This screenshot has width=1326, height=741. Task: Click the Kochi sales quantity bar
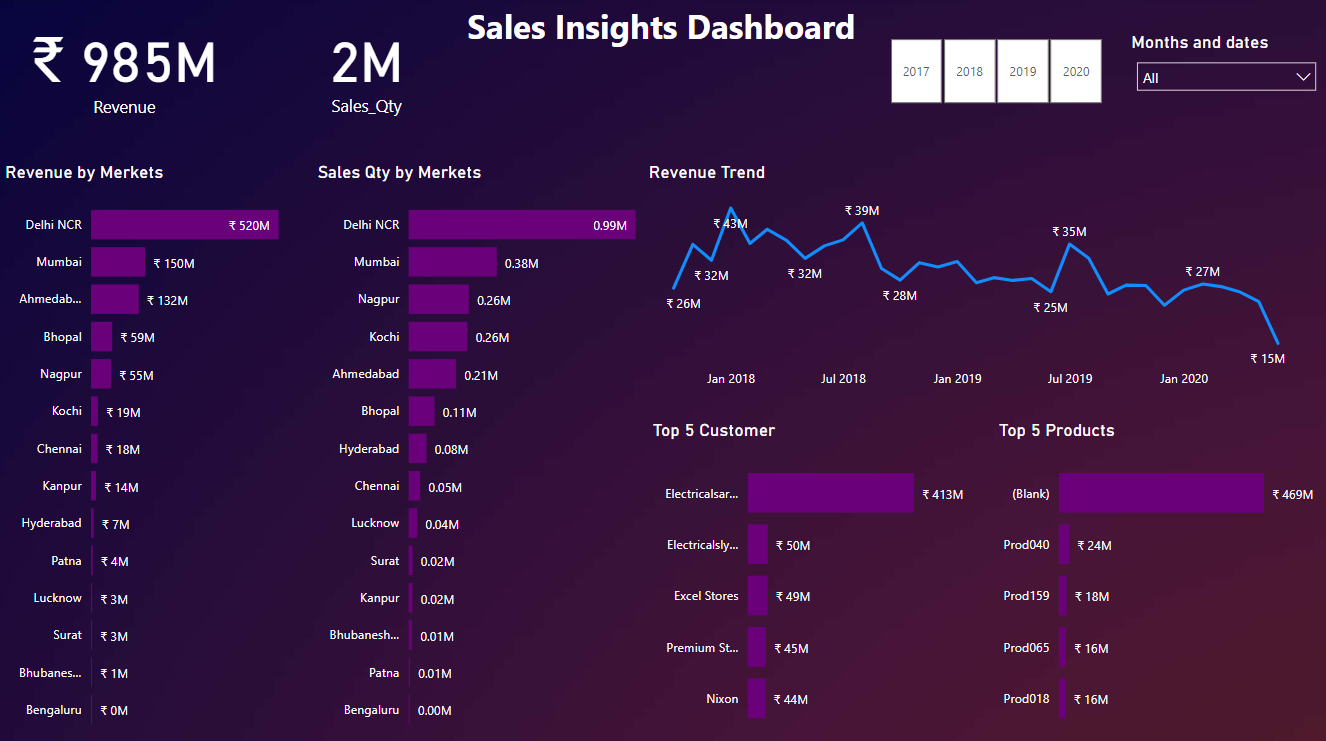click(x=437, y=337)
